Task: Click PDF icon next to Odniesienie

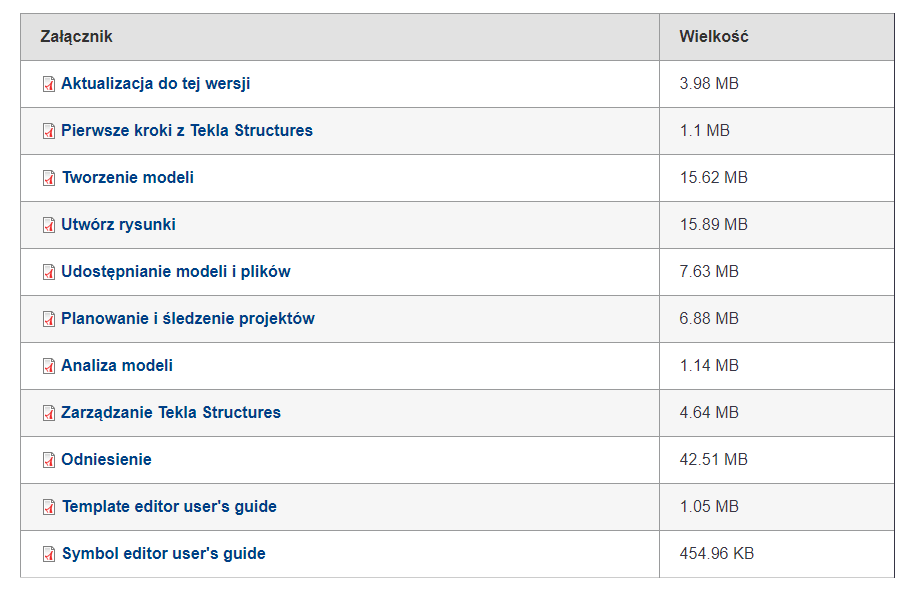Action: tap(49, 460)
